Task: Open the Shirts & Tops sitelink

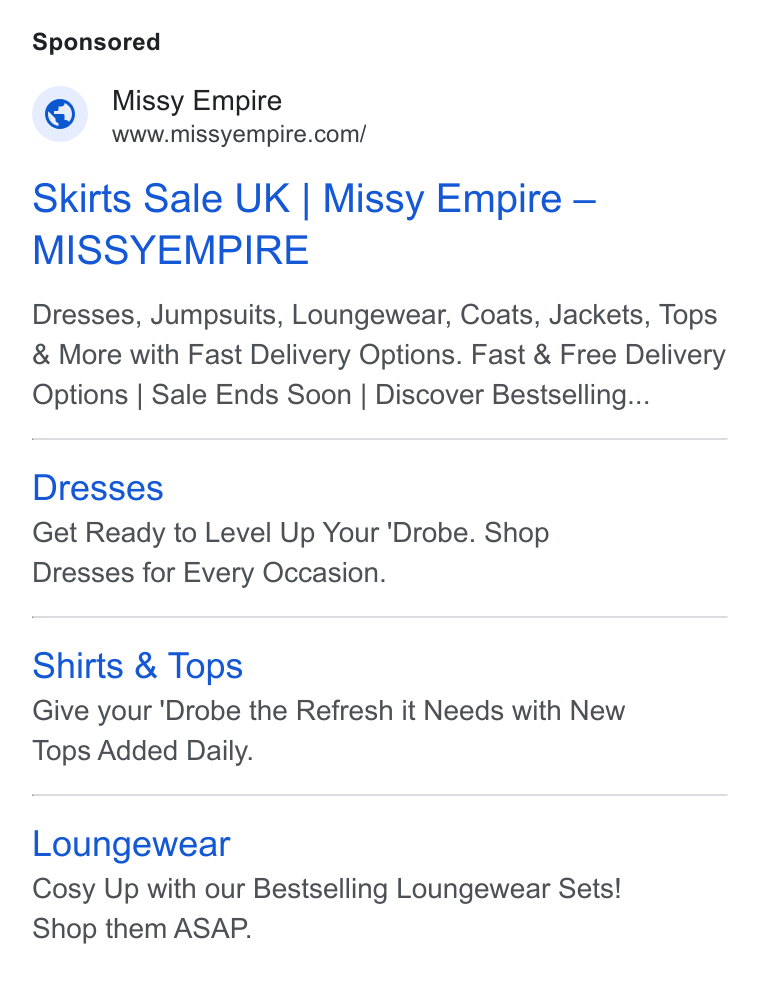Action: coord(137,666)
